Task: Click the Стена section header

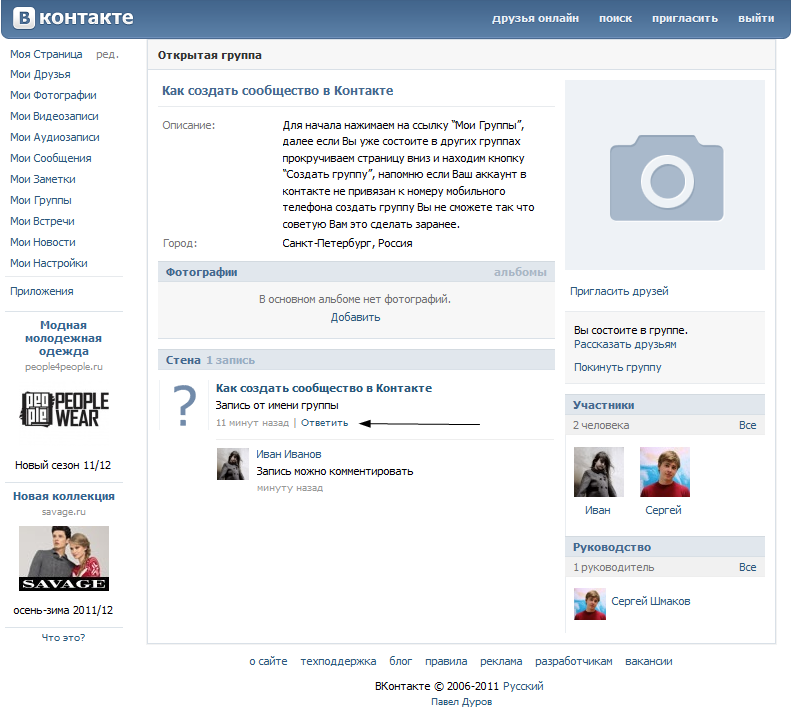Action: click(358, 362)
